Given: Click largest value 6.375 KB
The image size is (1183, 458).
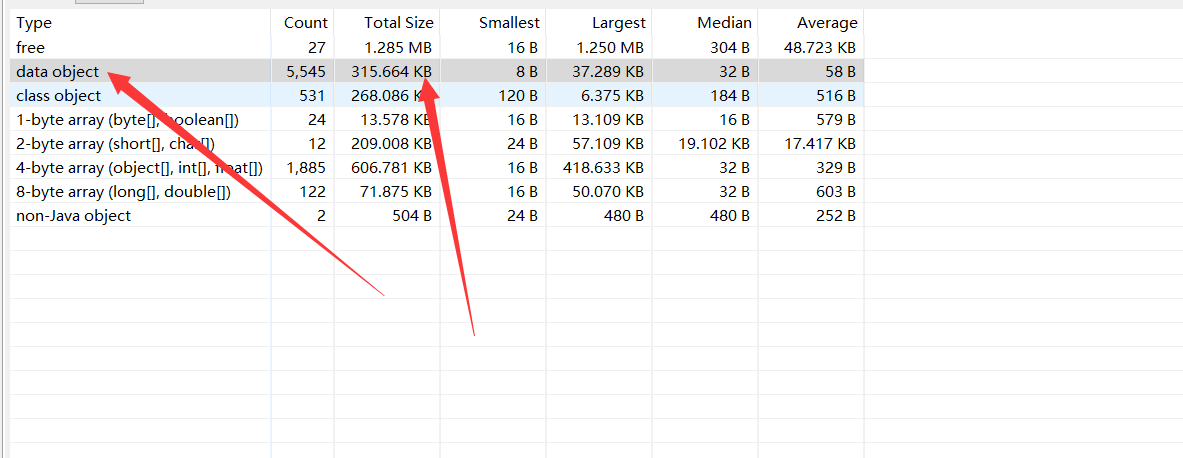Looking at the screenshot, I should 611,96.
